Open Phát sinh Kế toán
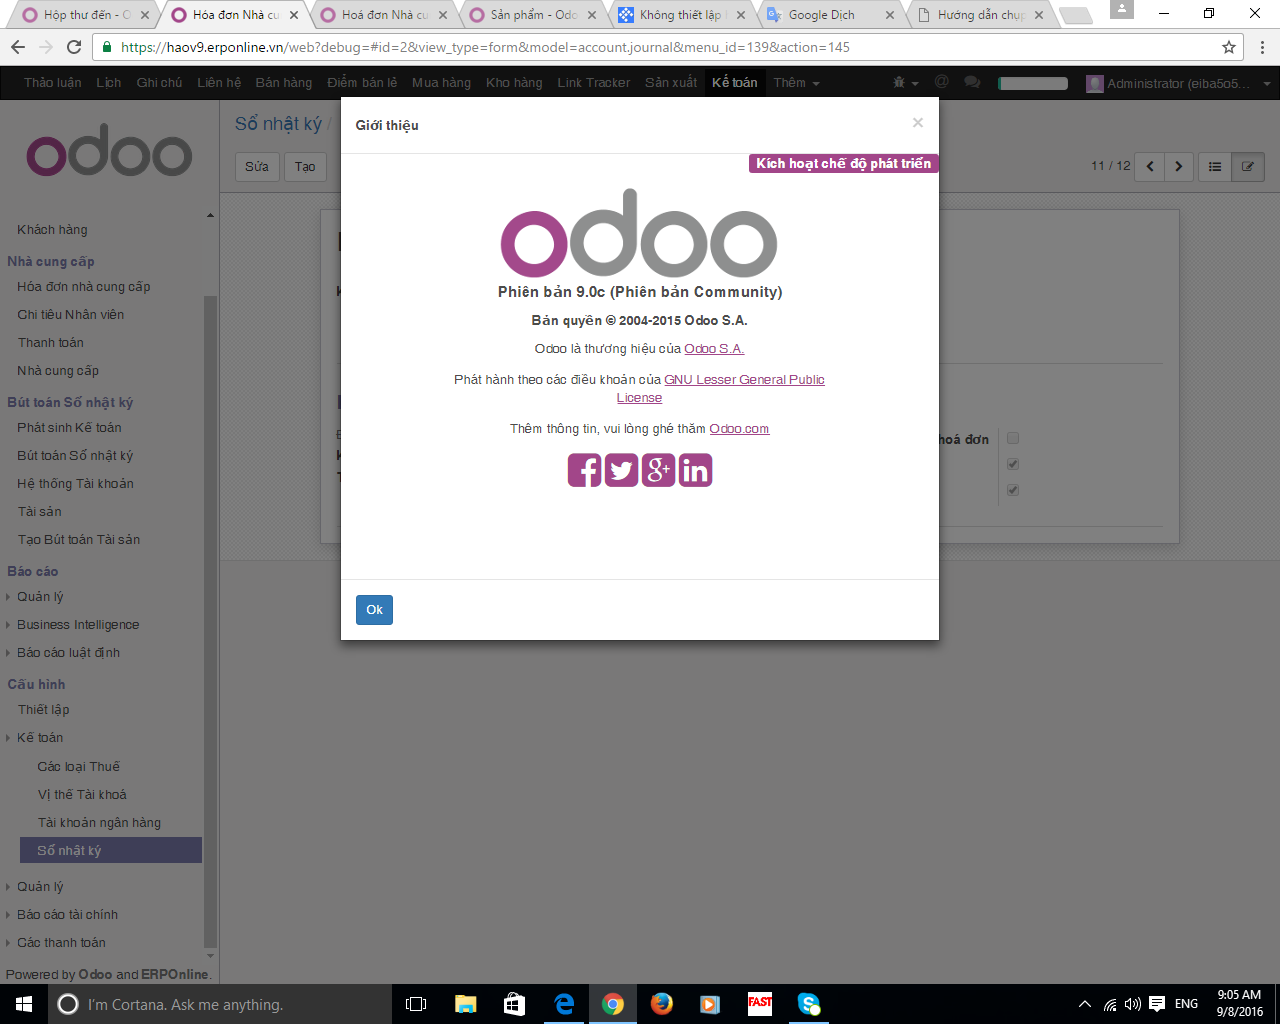The height and width of the screenshot is (1024, 1280). click(x=69, y=428)
